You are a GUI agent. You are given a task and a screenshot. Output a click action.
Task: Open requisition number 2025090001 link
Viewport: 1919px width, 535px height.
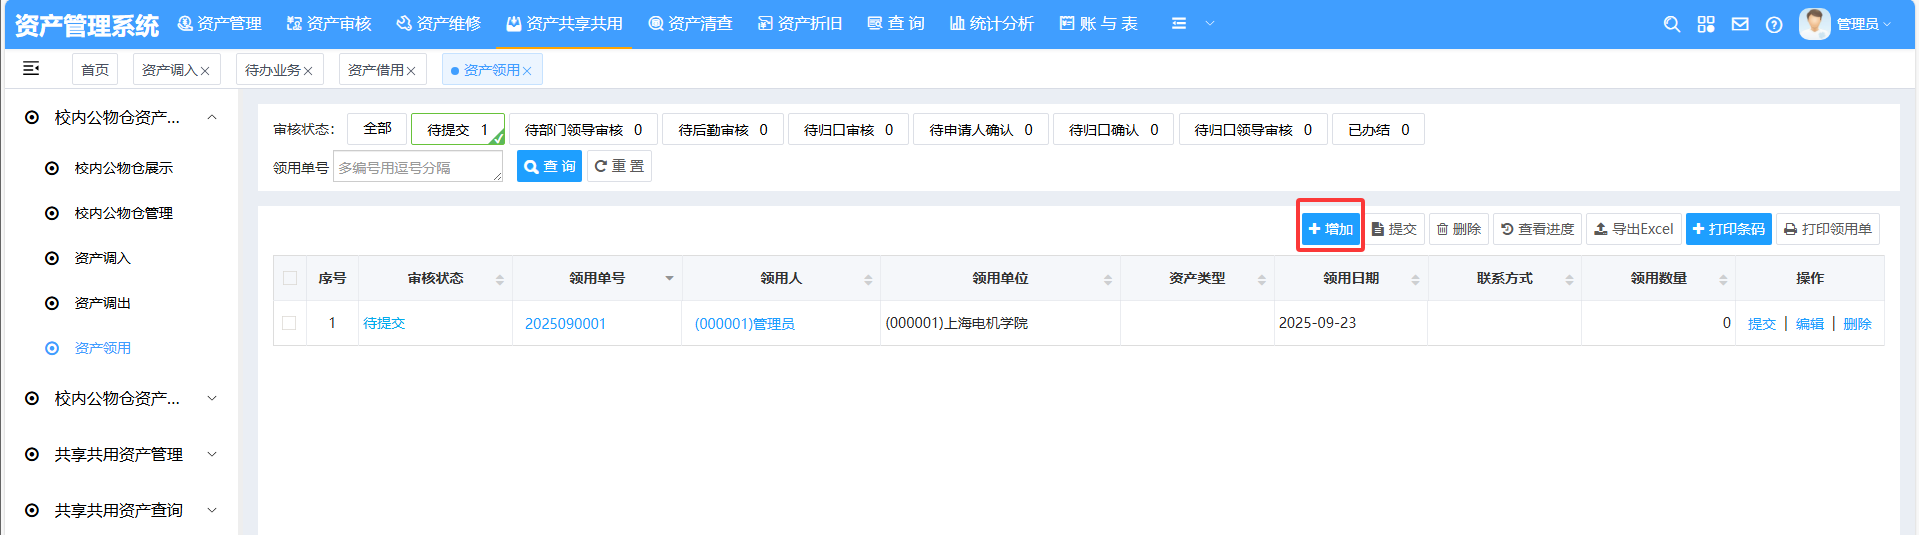565,324
